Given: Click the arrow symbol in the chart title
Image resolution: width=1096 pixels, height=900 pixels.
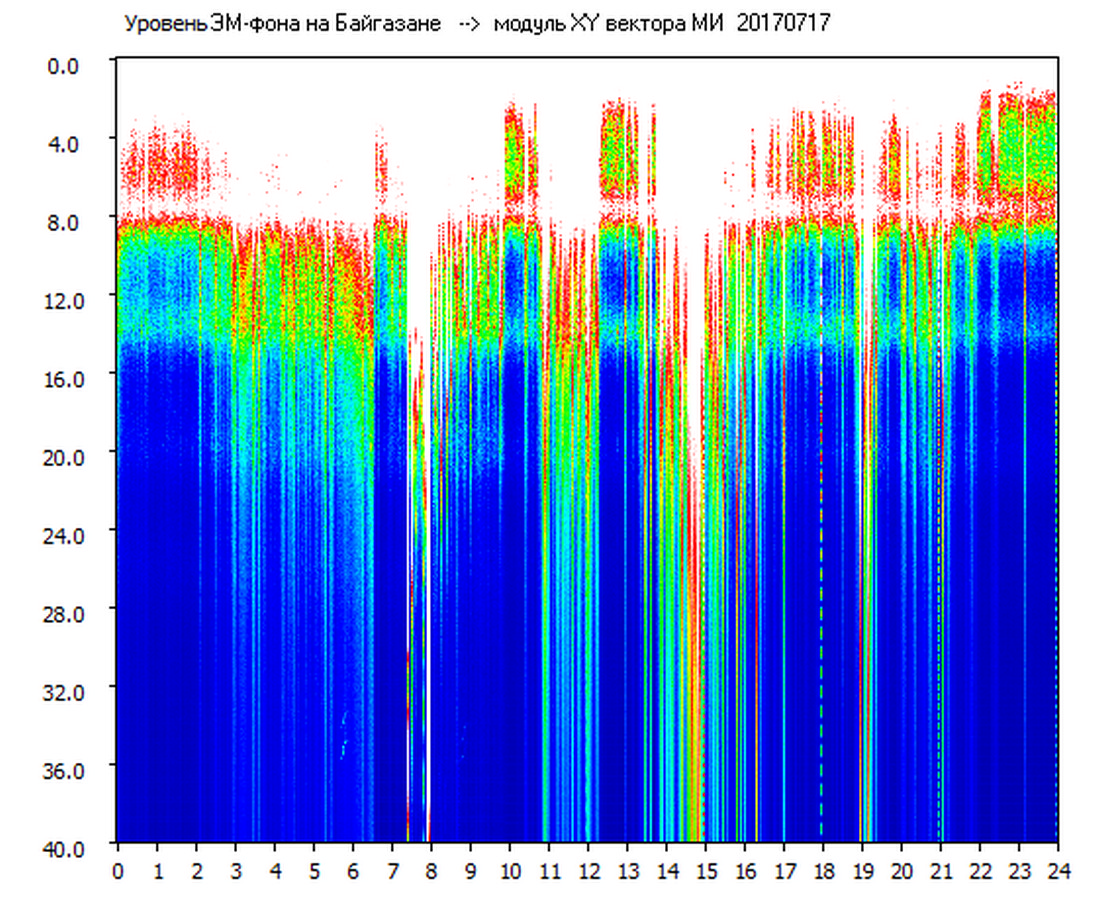Looking at the screenshot, I should tap(470, 24).
